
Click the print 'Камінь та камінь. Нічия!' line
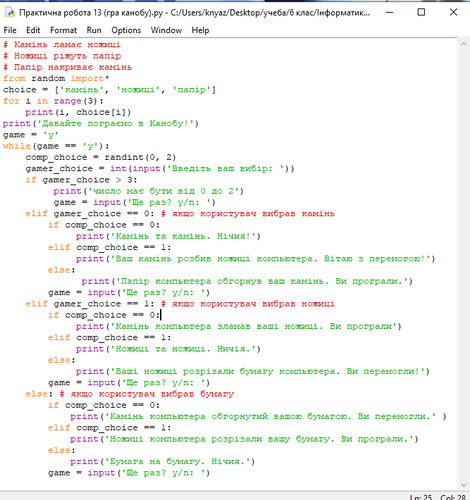coord(168,236)
